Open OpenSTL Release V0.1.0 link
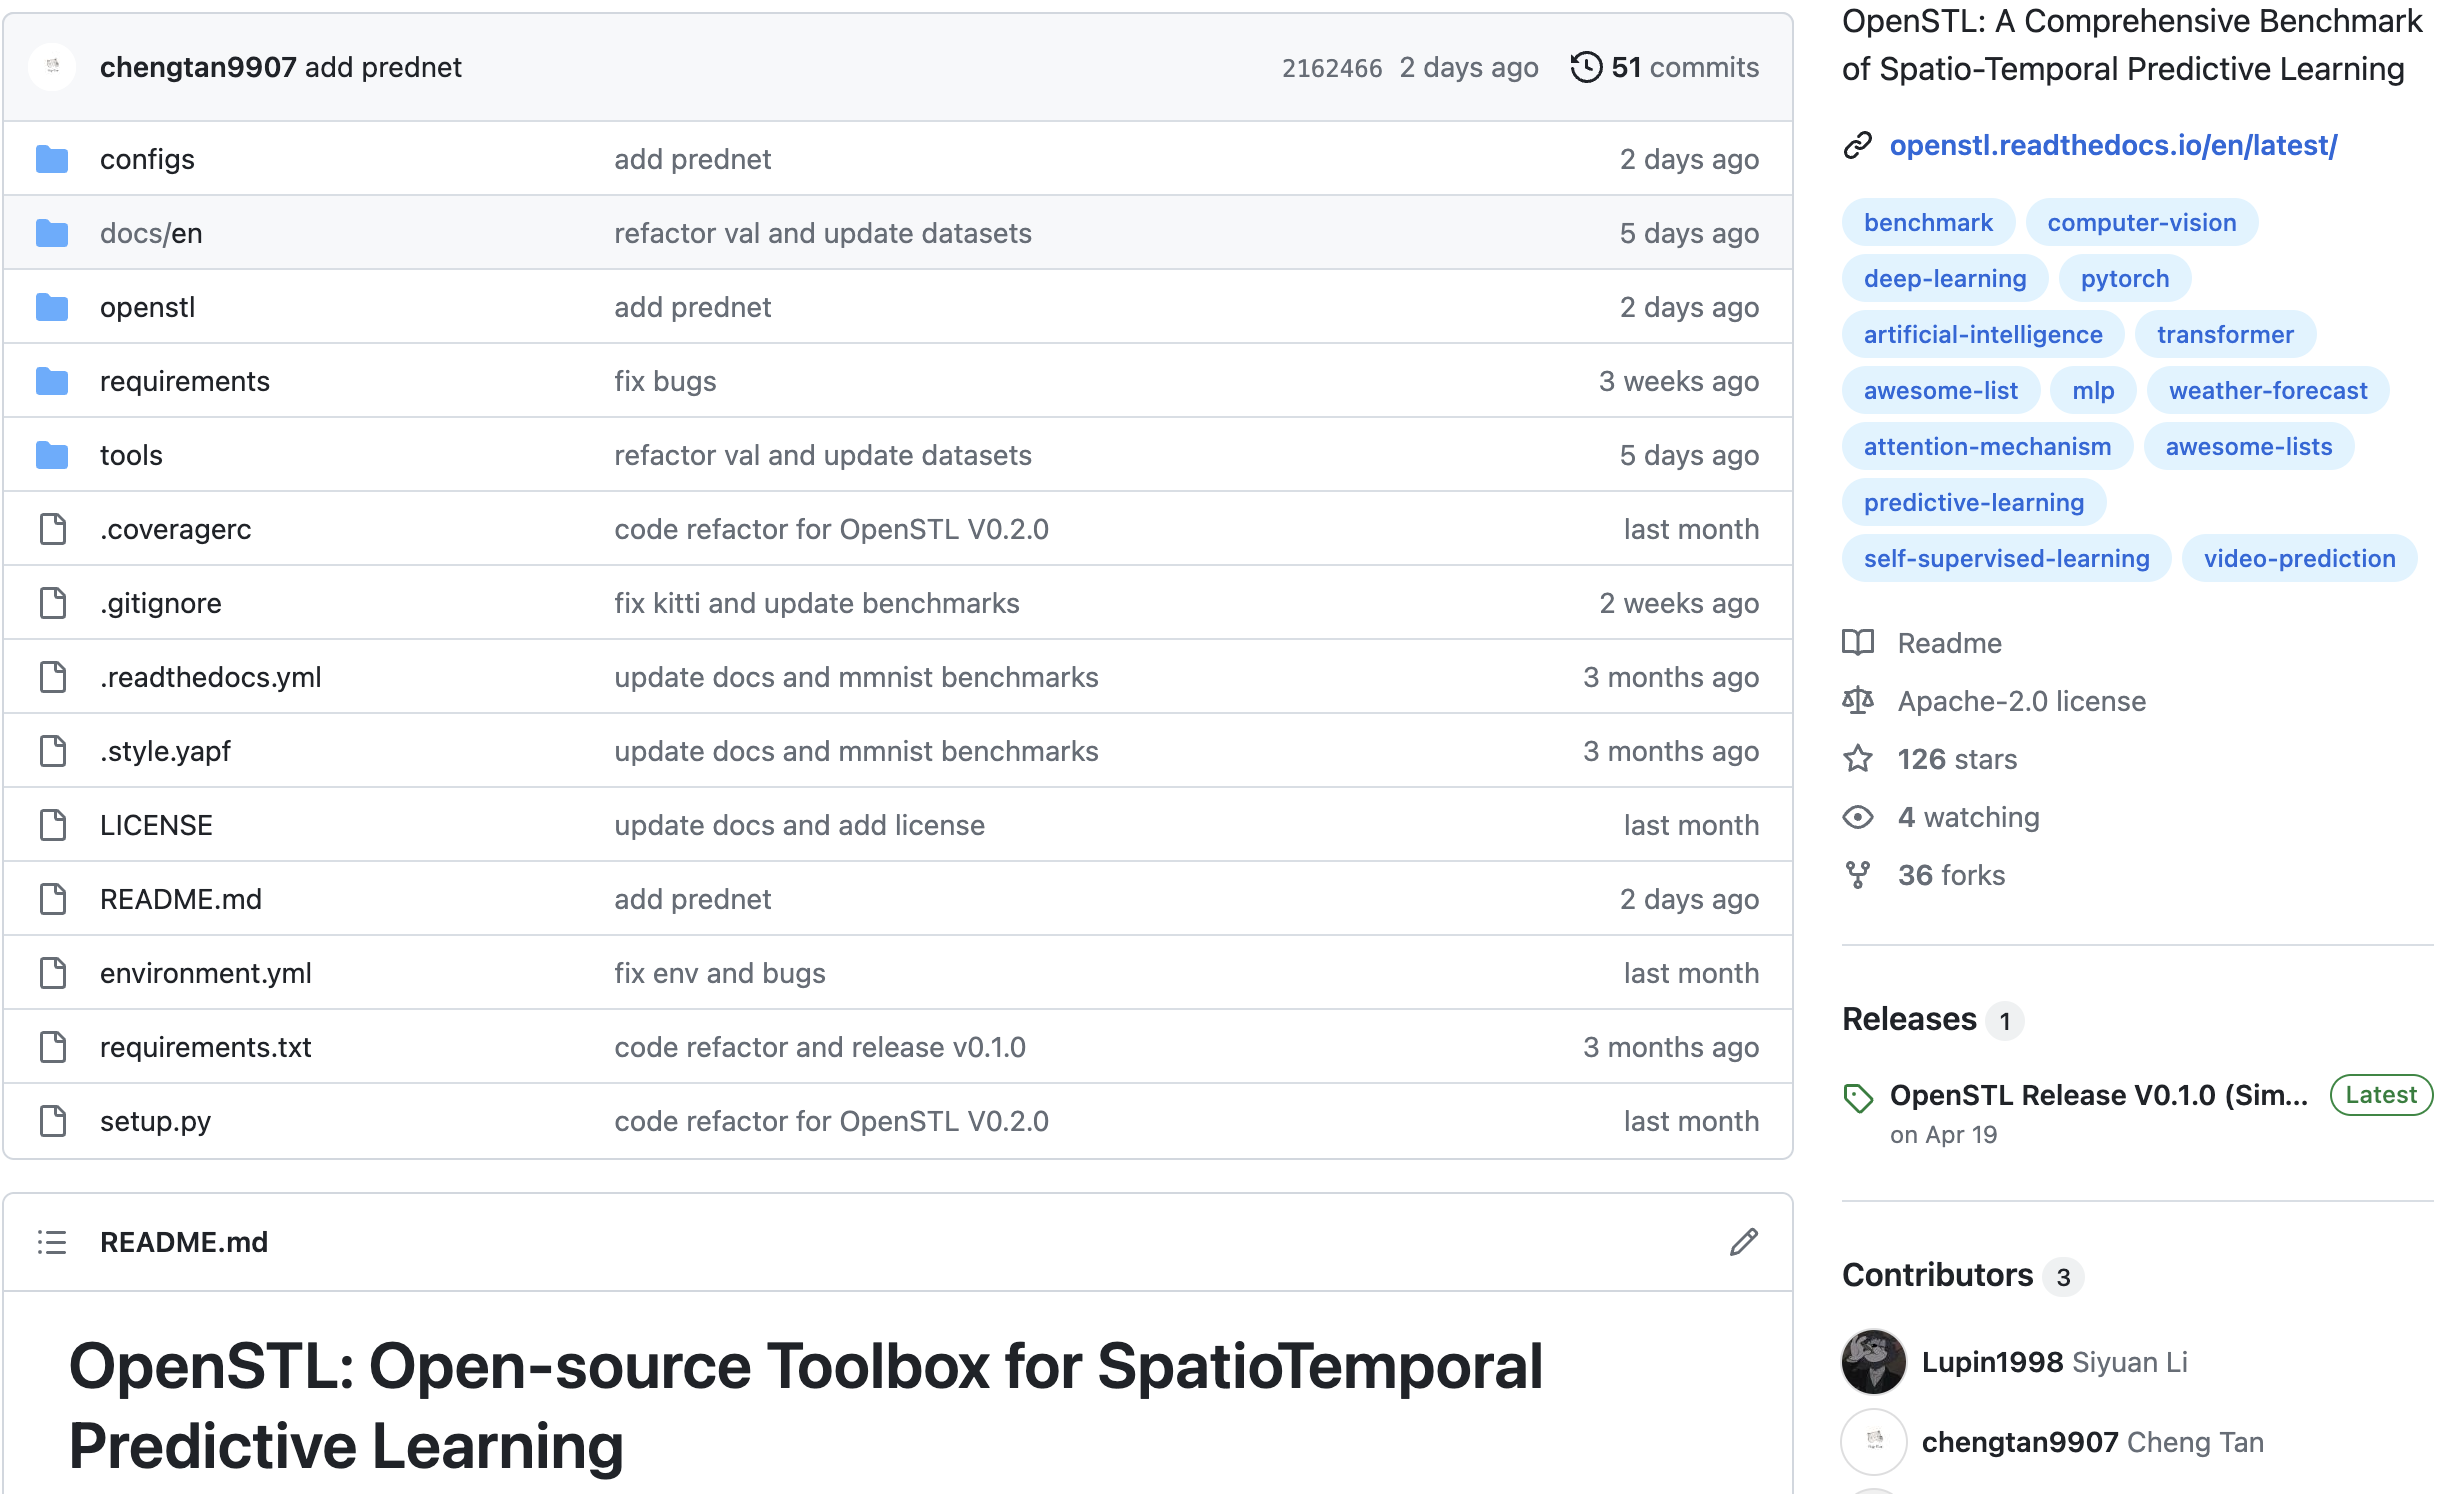Screen dimensions: 2452x1494 [2098, 1095]
